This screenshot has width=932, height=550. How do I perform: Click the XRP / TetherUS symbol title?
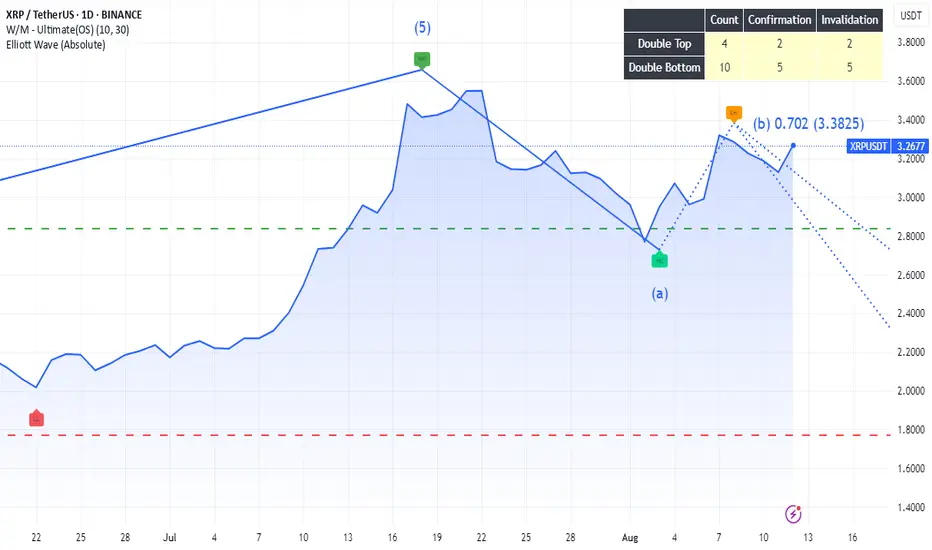74,15
